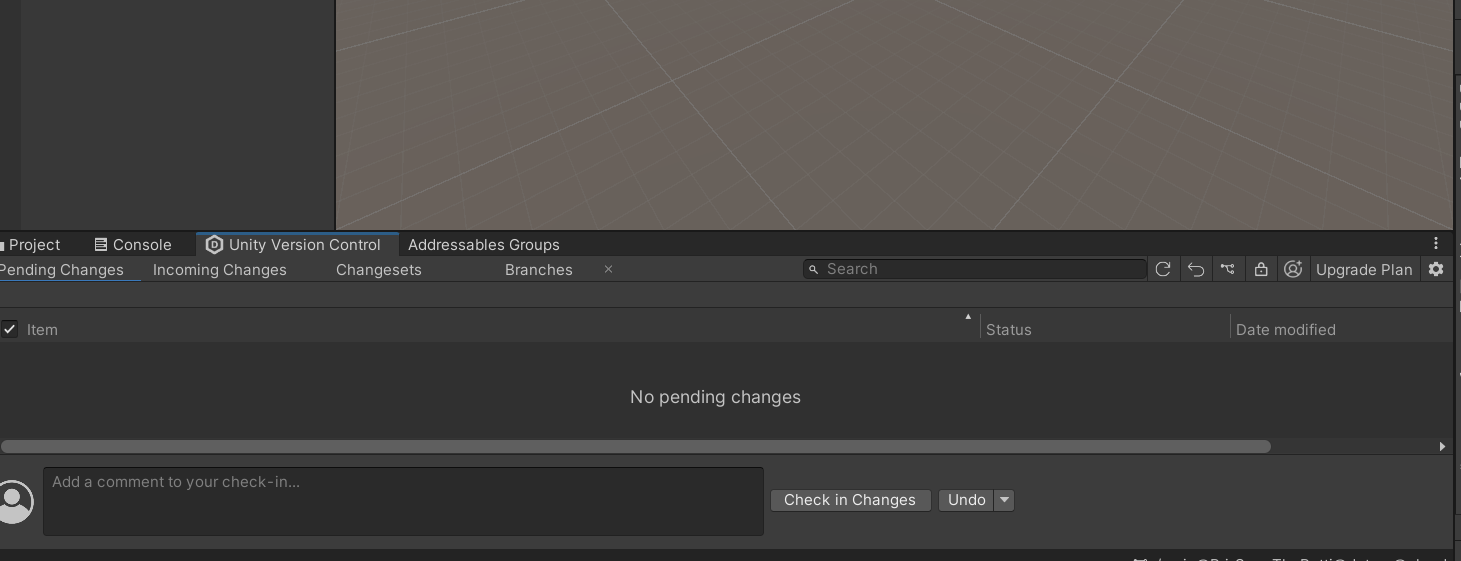Toggle the Item select-all checkbox
1461x561 pixels.
click(9, 329)
